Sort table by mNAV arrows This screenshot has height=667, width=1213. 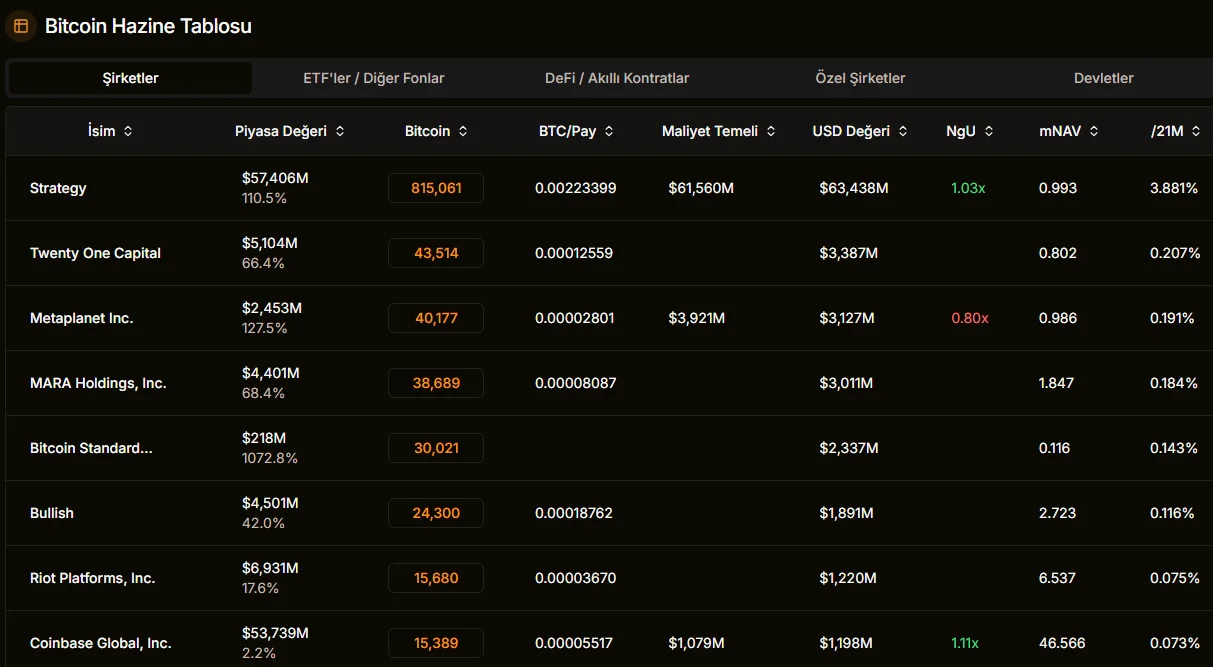(x=1094, y=131)
